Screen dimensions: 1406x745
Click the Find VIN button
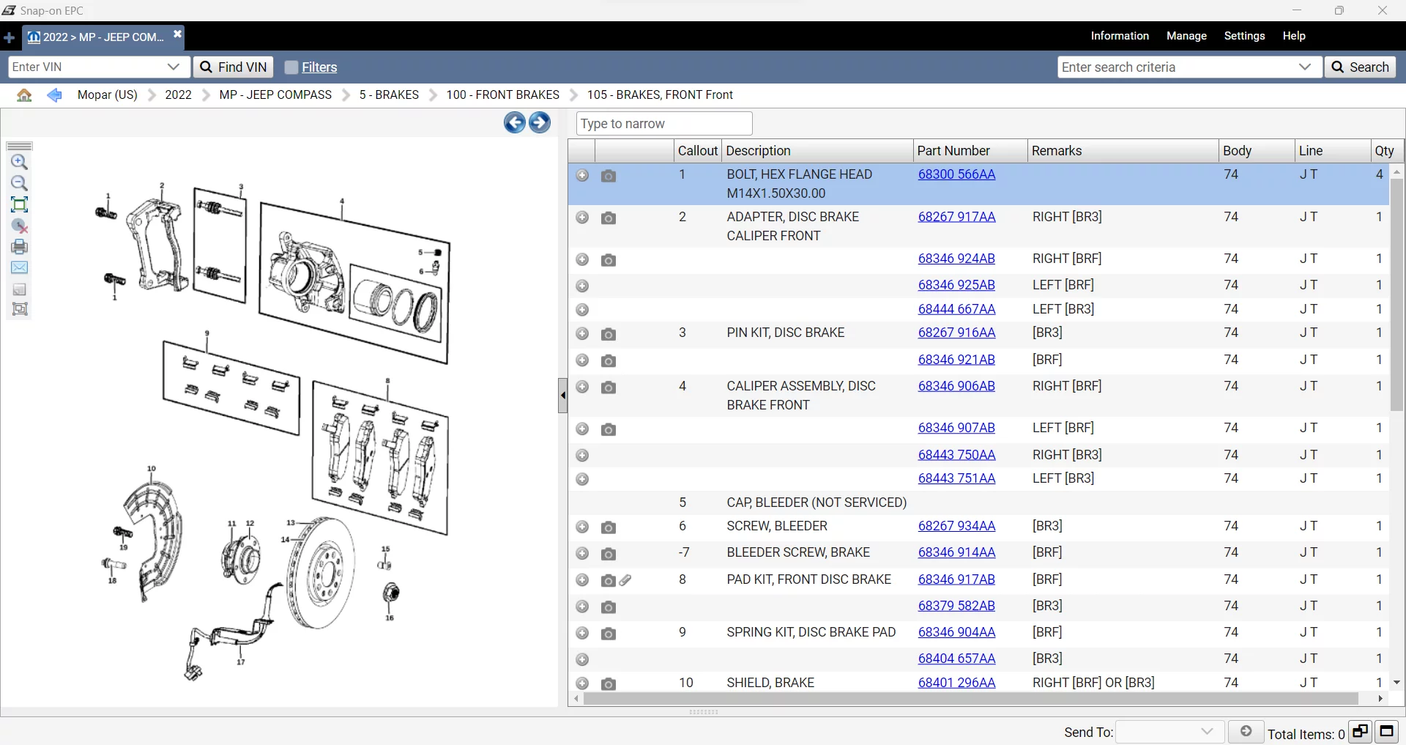pos(233,67)
